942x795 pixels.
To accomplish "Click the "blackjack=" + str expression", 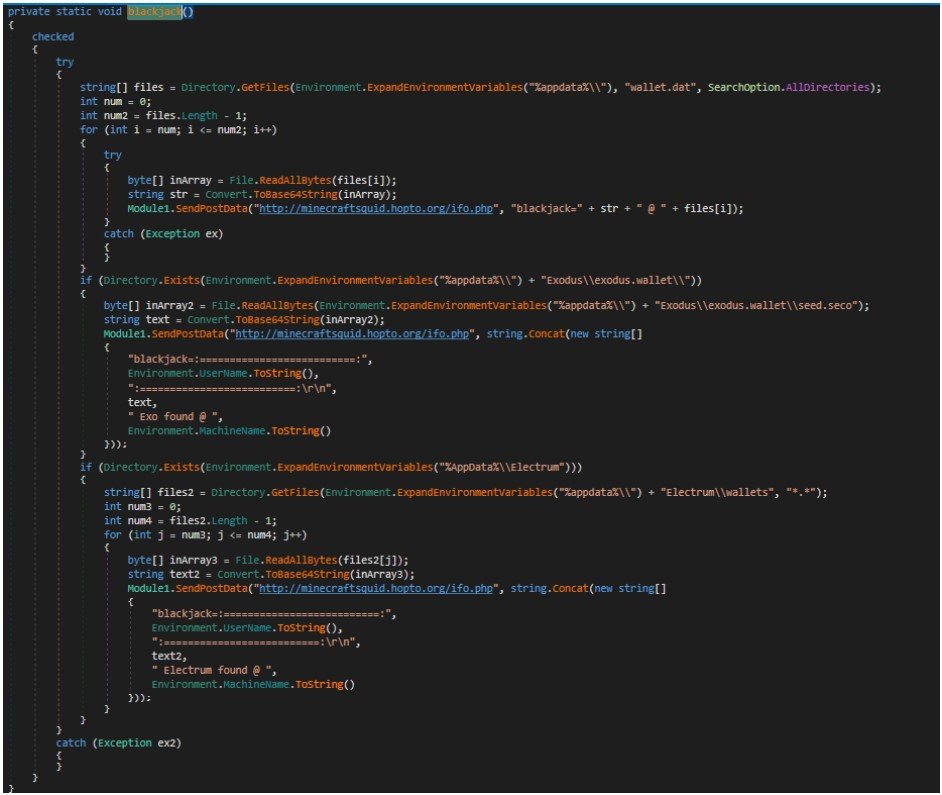I will (x=565, y=209).
